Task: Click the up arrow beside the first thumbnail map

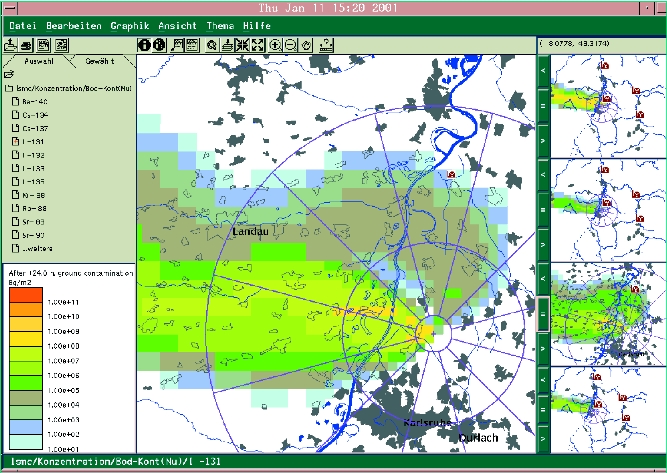Action: click(x=543, y=71)
